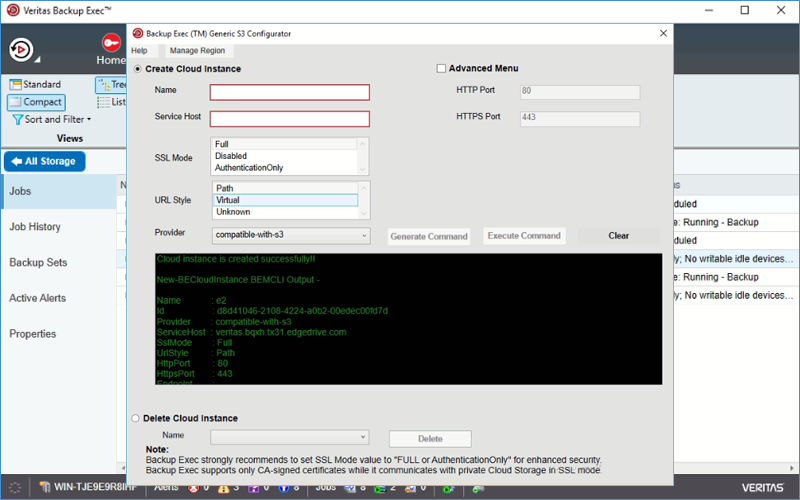Click the blue information alerts icon in status bar
The image size is (800, 500).
pos(284,488)
